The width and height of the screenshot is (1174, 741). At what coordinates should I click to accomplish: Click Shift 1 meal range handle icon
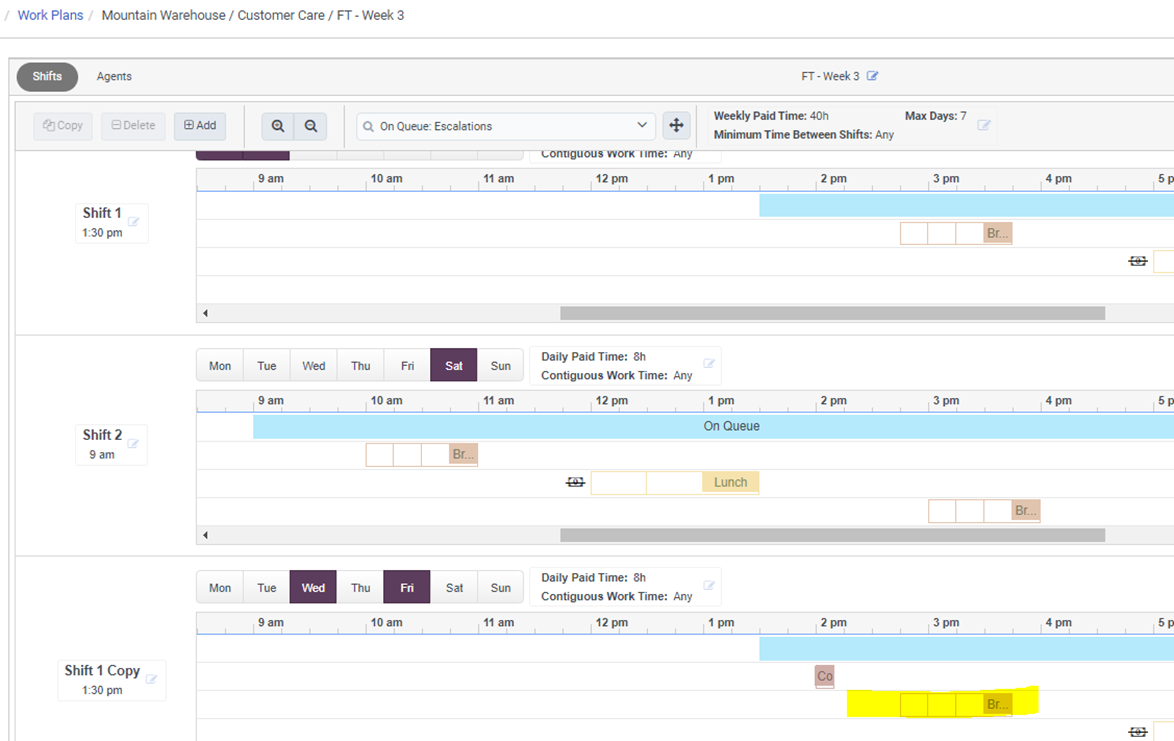(x=1137, y=260)
